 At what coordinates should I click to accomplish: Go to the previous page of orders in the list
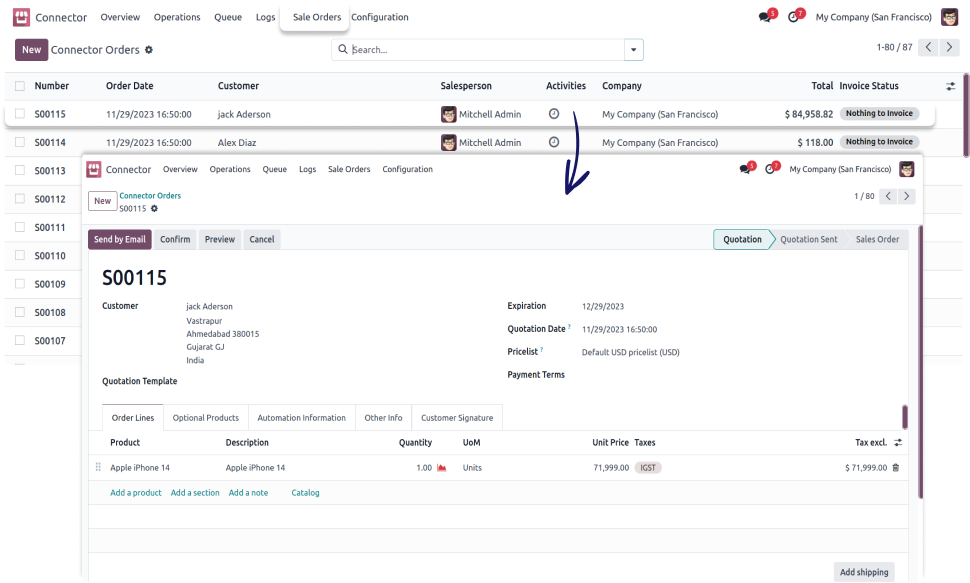pos(928,47)
